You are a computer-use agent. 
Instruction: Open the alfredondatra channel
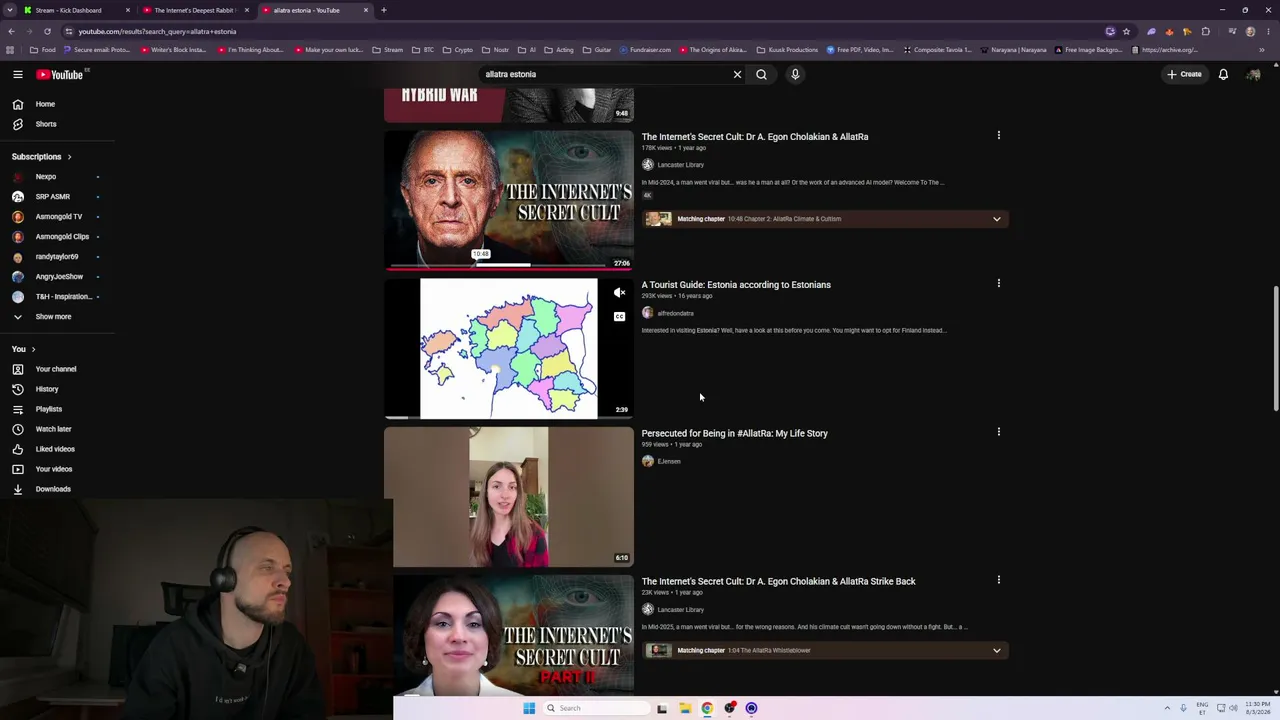(675, 313)
